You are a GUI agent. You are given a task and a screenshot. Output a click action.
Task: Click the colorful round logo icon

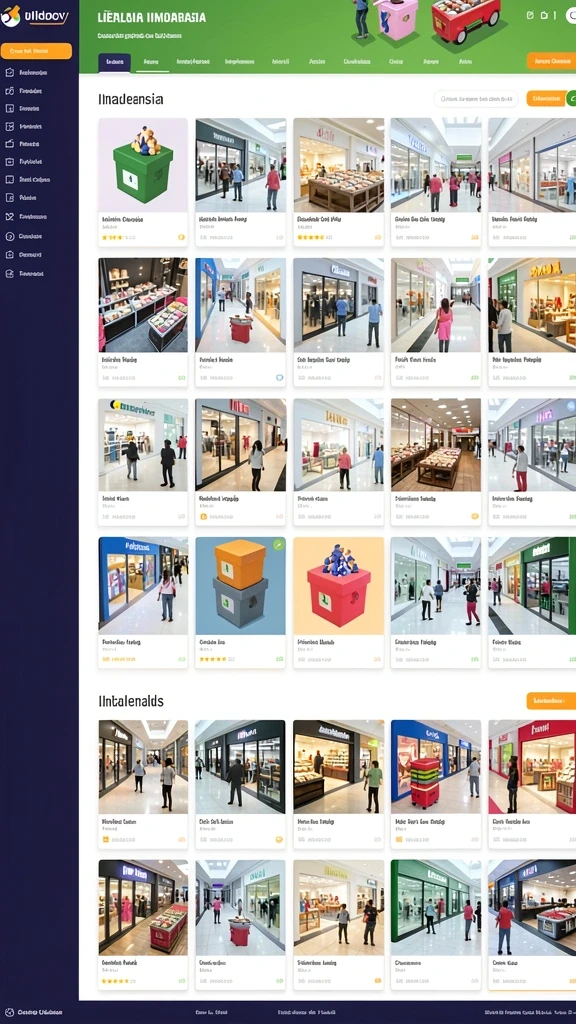(x=10, y=16)
